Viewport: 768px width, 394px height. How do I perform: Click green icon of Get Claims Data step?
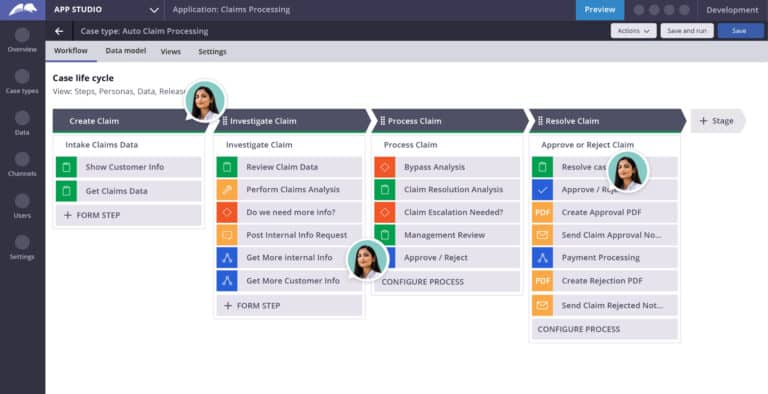pos(66,191)
